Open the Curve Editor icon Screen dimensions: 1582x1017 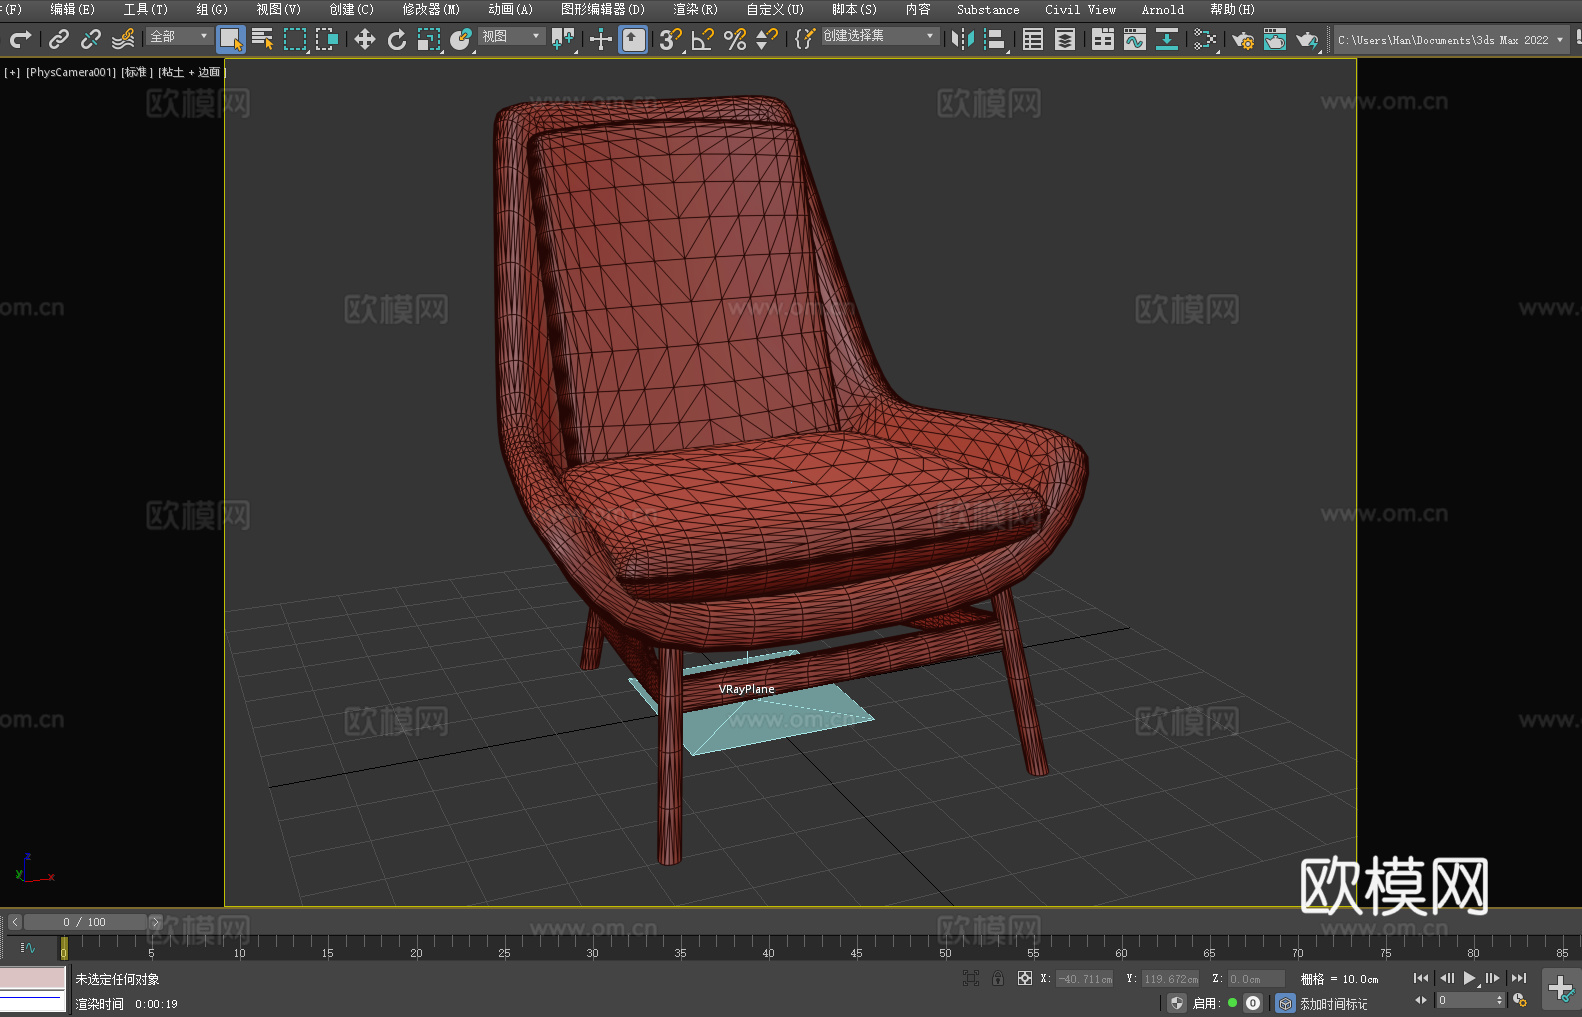point(1135,39)
